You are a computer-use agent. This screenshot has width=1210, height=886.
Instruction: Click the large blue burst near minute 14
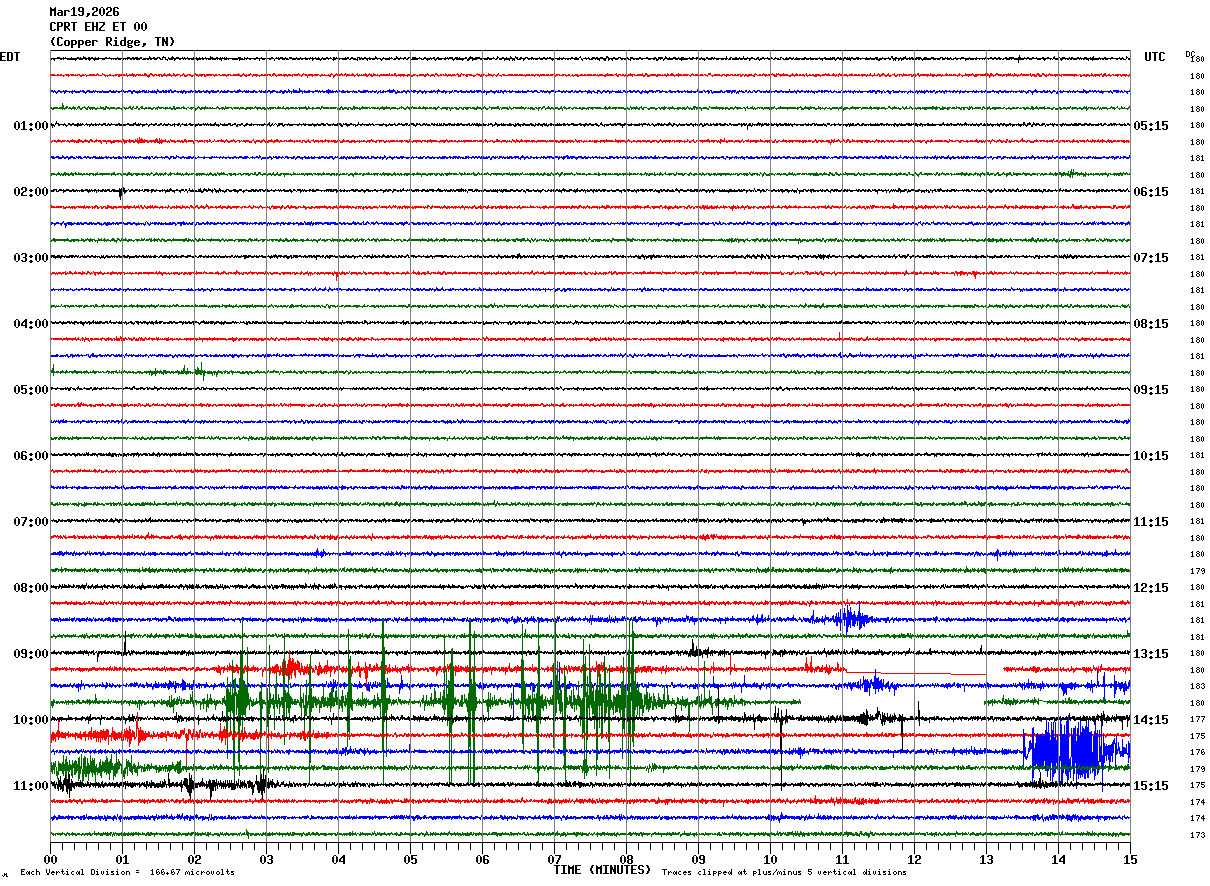click(1075, 750)
